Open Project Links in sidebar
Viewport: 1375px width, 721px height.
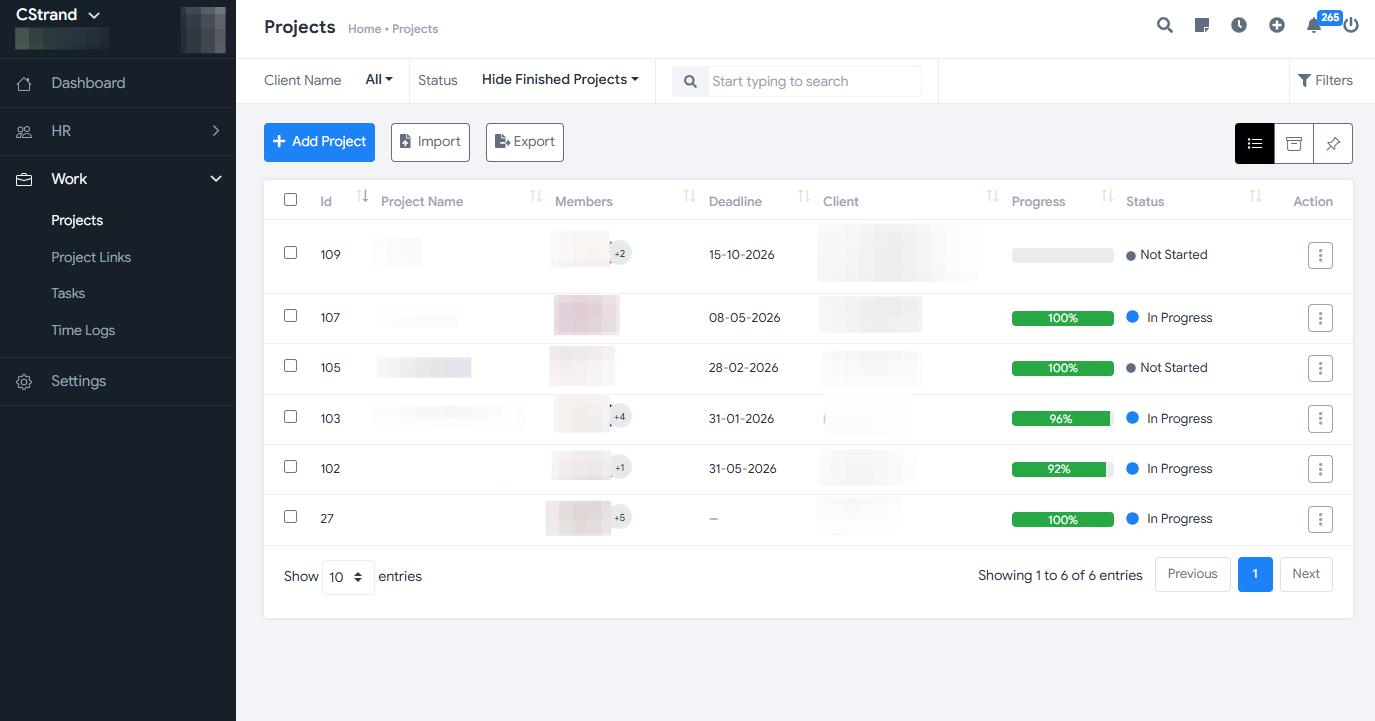point(91,257)
